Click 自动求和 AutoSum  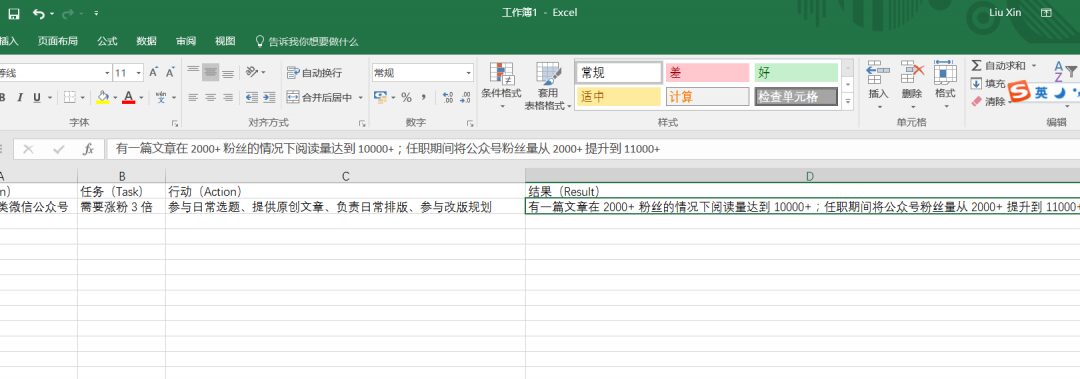pyautogui.click(x=998, y=65)
